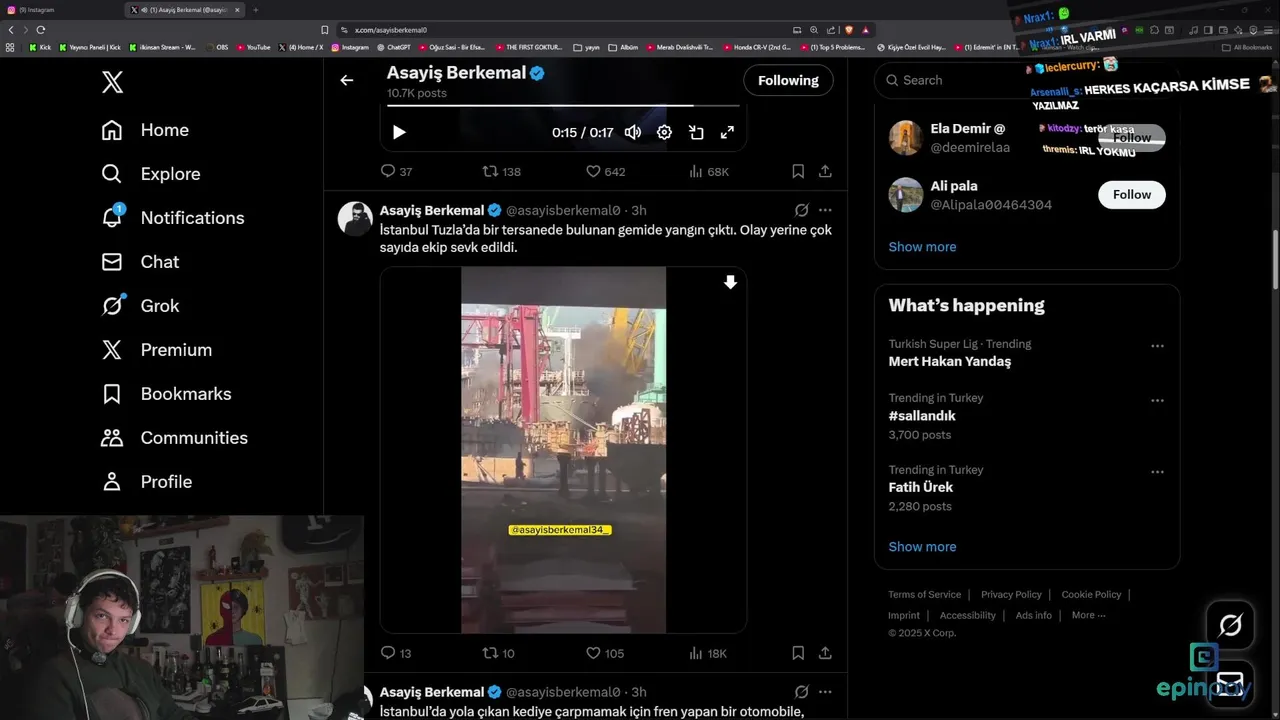This screenshot has width=1280, height=720.
Task: Open more options for Mert Hakan Yandaş trend
Action: [1157, 346]
